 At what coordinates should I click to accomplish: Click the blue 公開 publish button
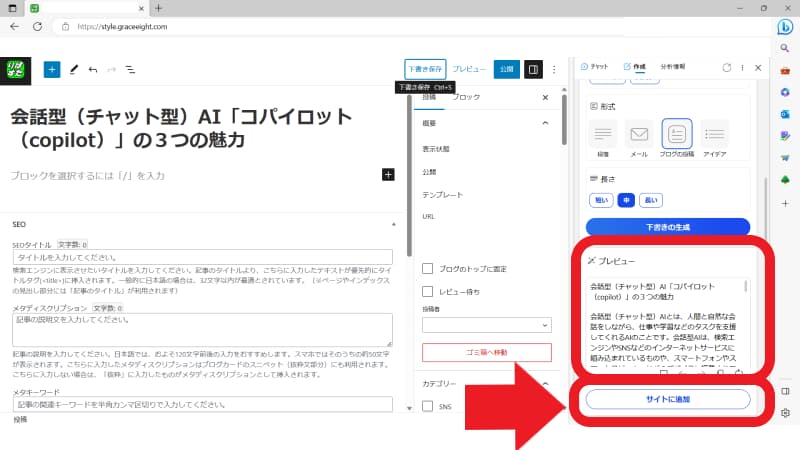coord(507,69)
